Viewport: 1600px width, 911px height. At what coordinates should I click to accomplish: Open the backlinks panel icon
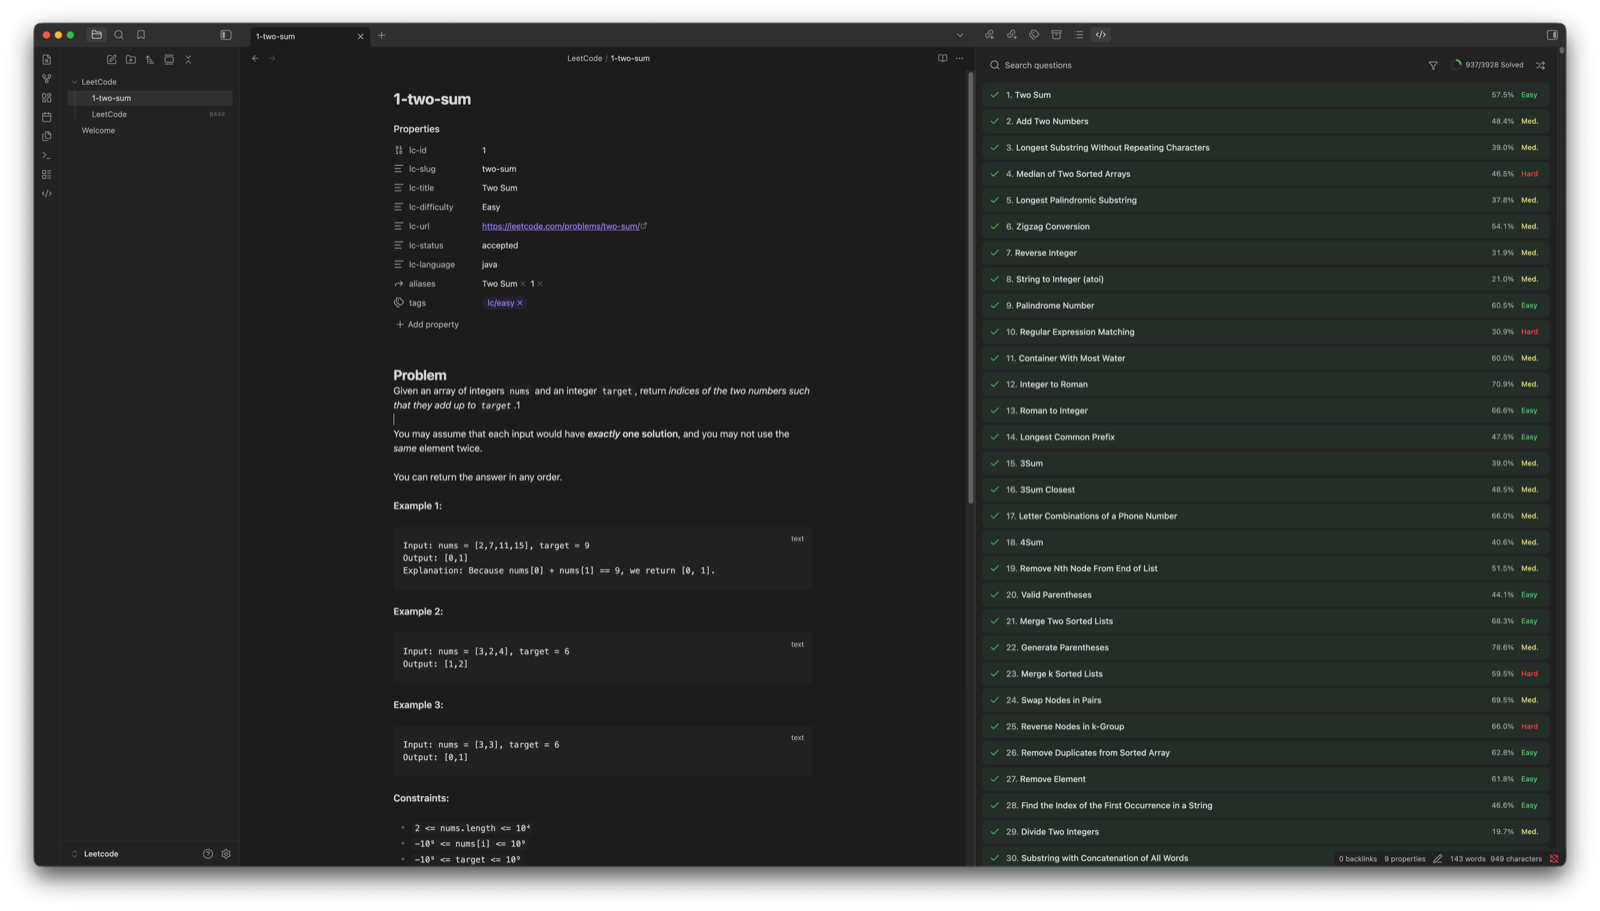[x=990, y=35]
